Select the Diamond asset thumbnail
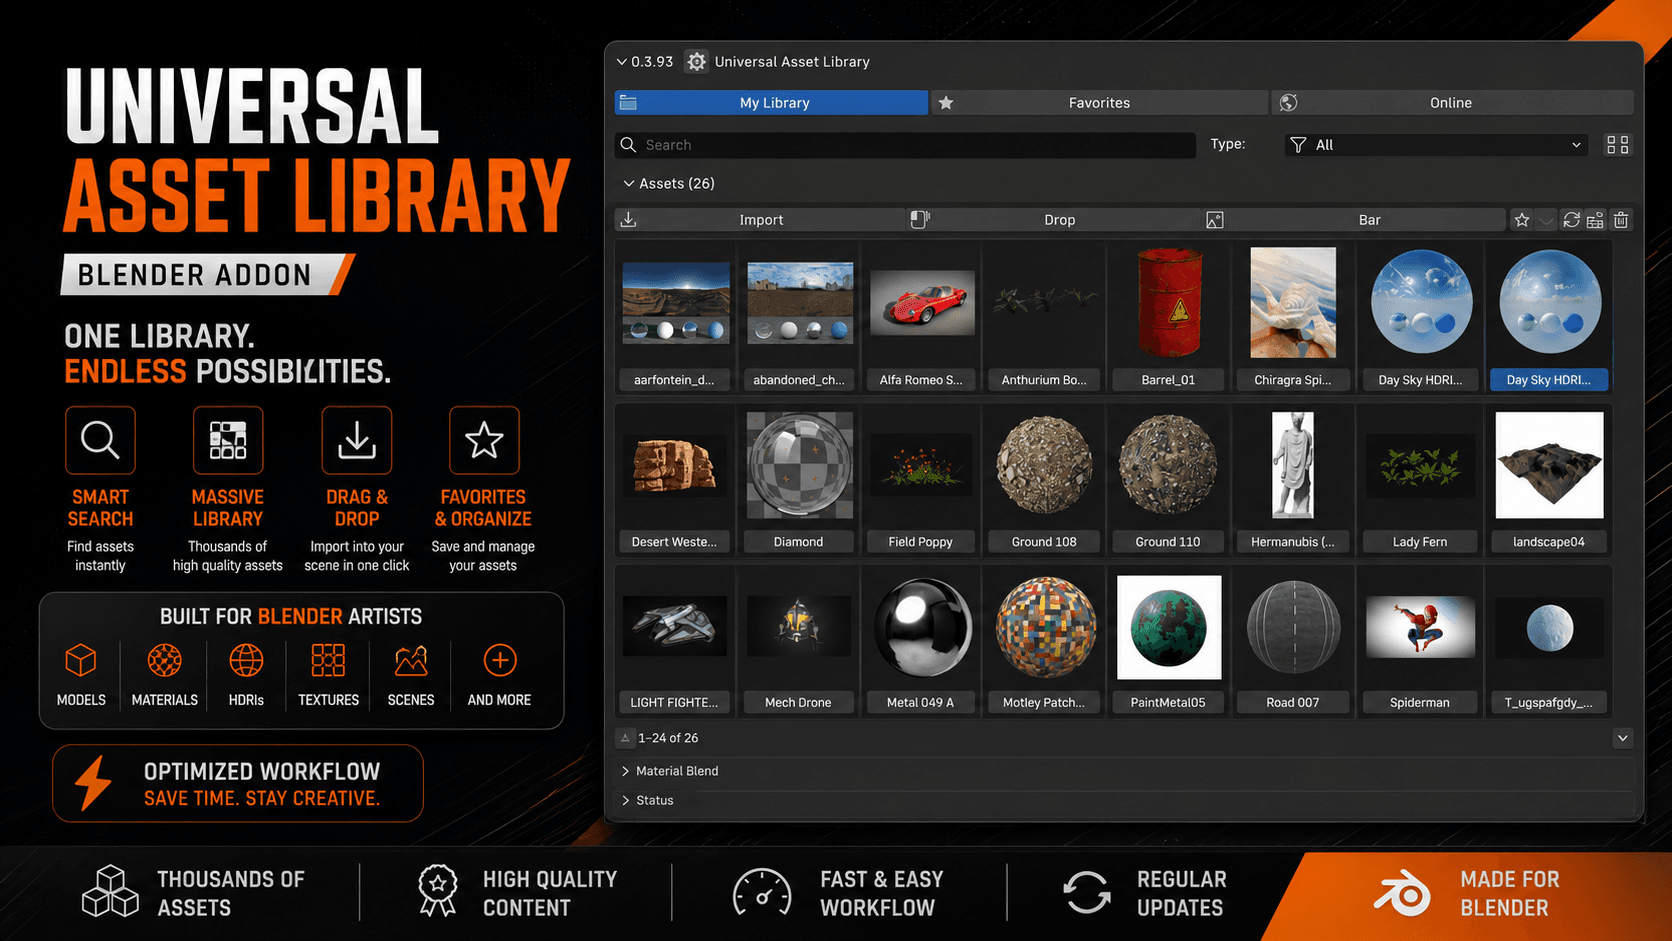The image size is (1672, 941). [799, 465]
